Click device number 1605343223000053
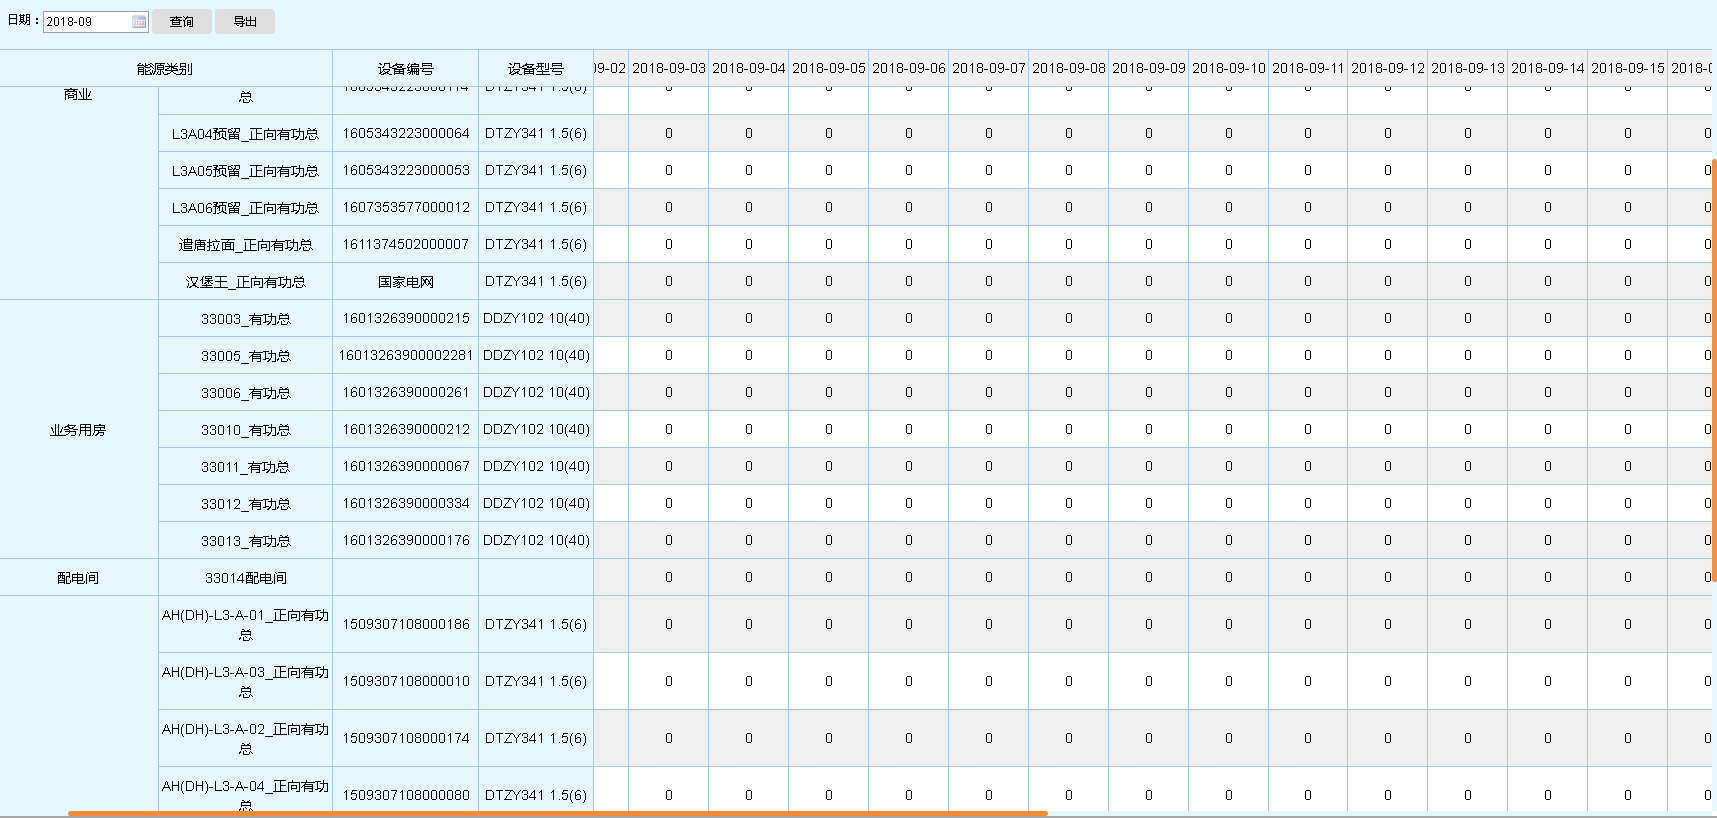Image resolution: width=1717 pixels, height=818 pixels. [406, 170]
